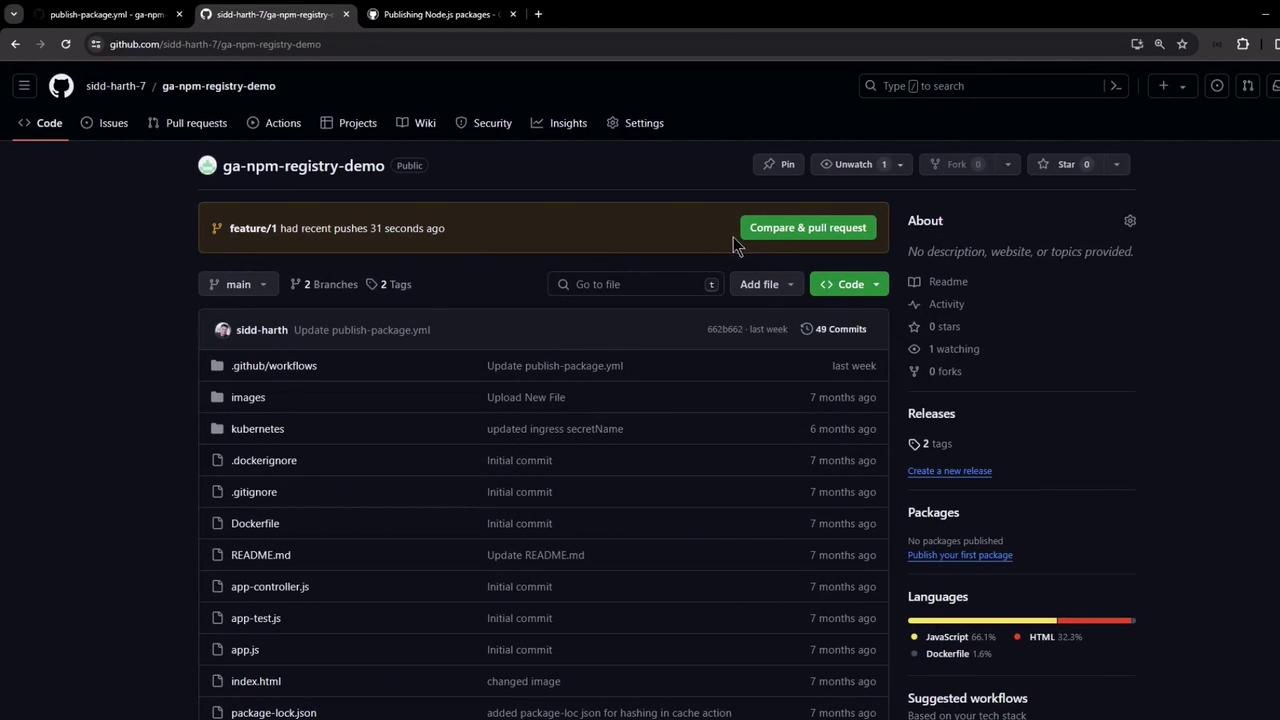Open the browser zoom magnifier icon
The image size is (1280, 720).
[1159, 44]
